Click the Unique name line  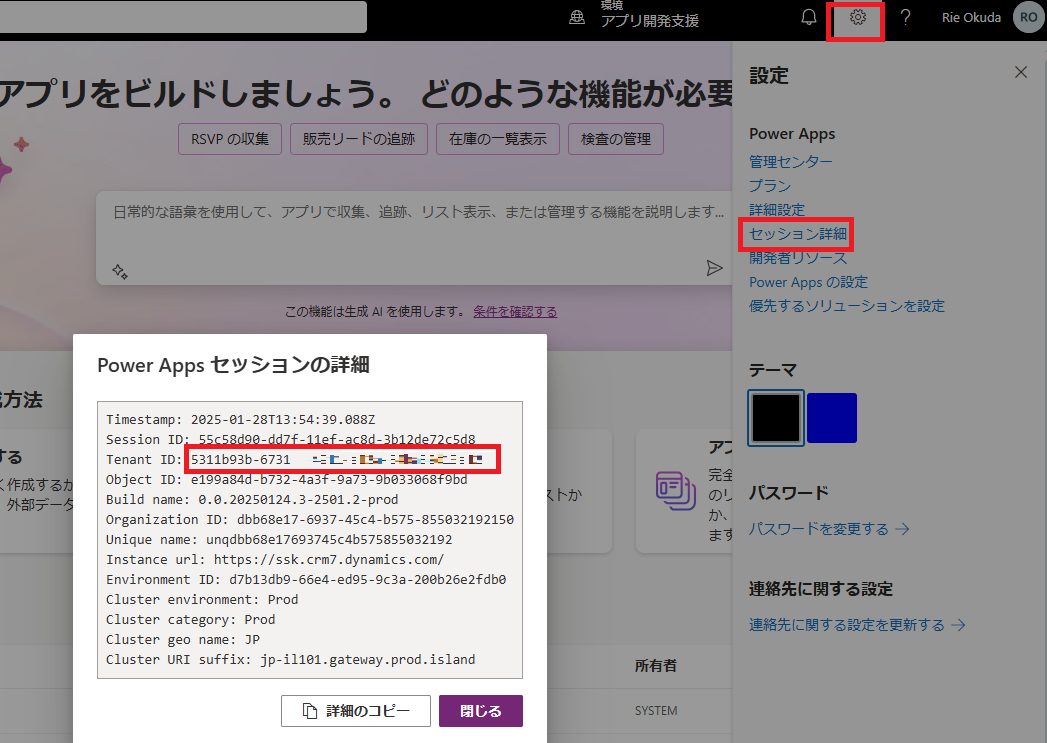point(279,540)
